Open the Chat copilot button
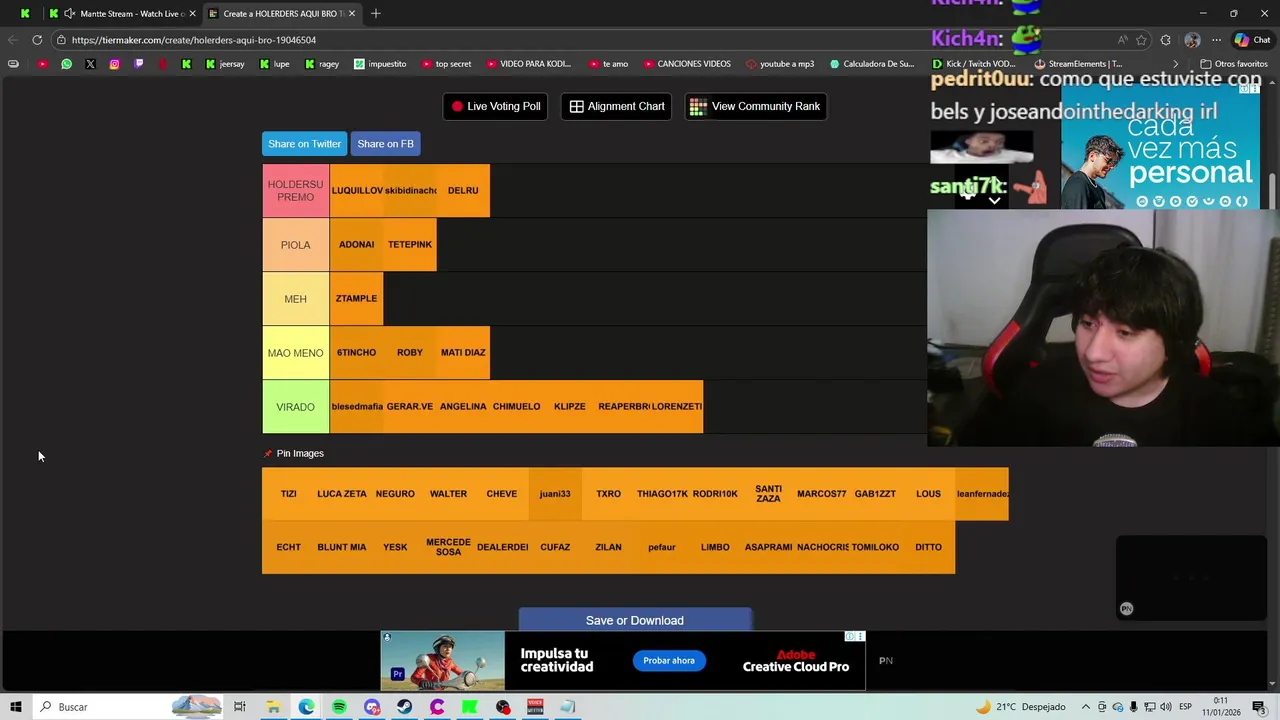 (1252, 40)
